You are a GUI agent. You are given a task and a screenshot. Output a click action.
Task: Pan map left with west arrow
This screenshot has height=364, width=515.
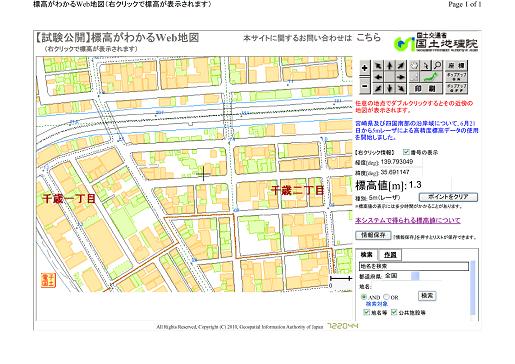(x=378, y=77)
